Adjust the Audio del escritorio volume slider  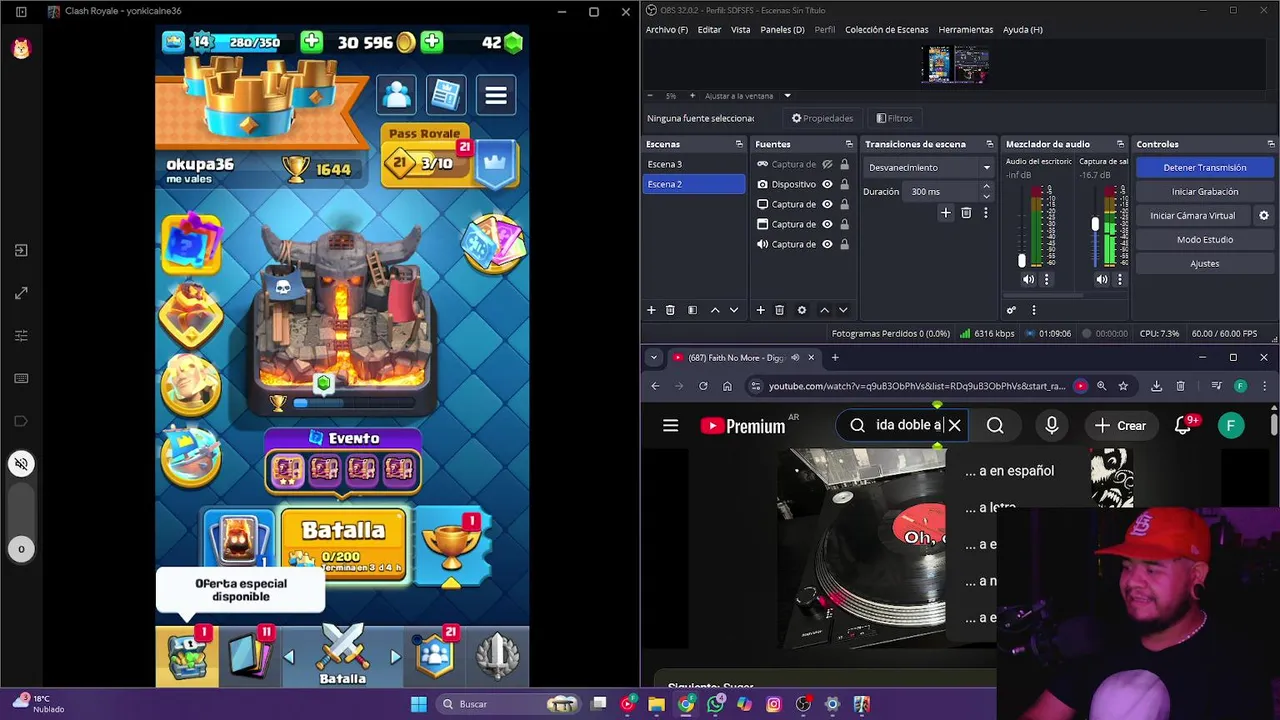click(x=1022, y=260)
